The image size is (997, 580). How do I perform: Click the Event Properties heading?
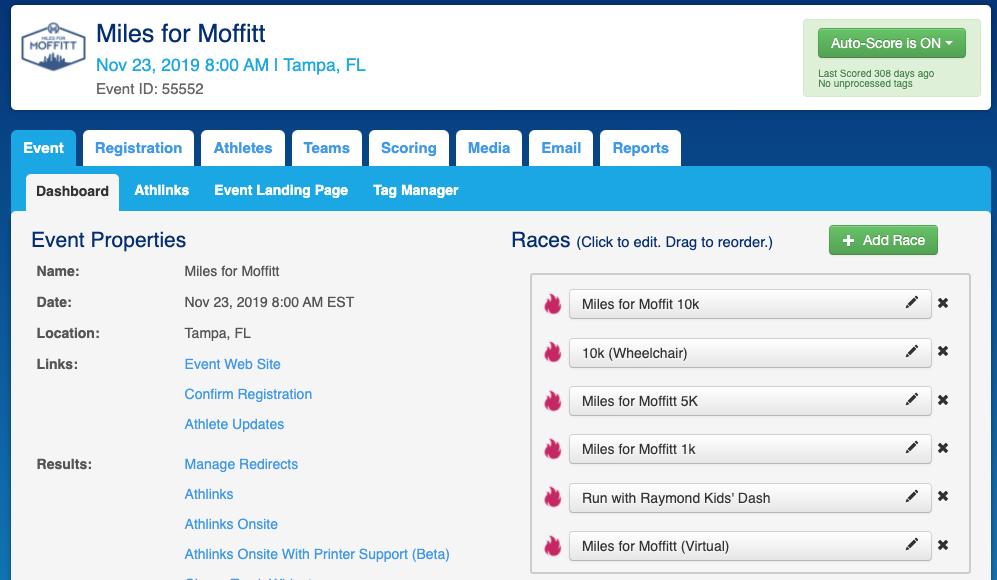click(x=109, y=240)
